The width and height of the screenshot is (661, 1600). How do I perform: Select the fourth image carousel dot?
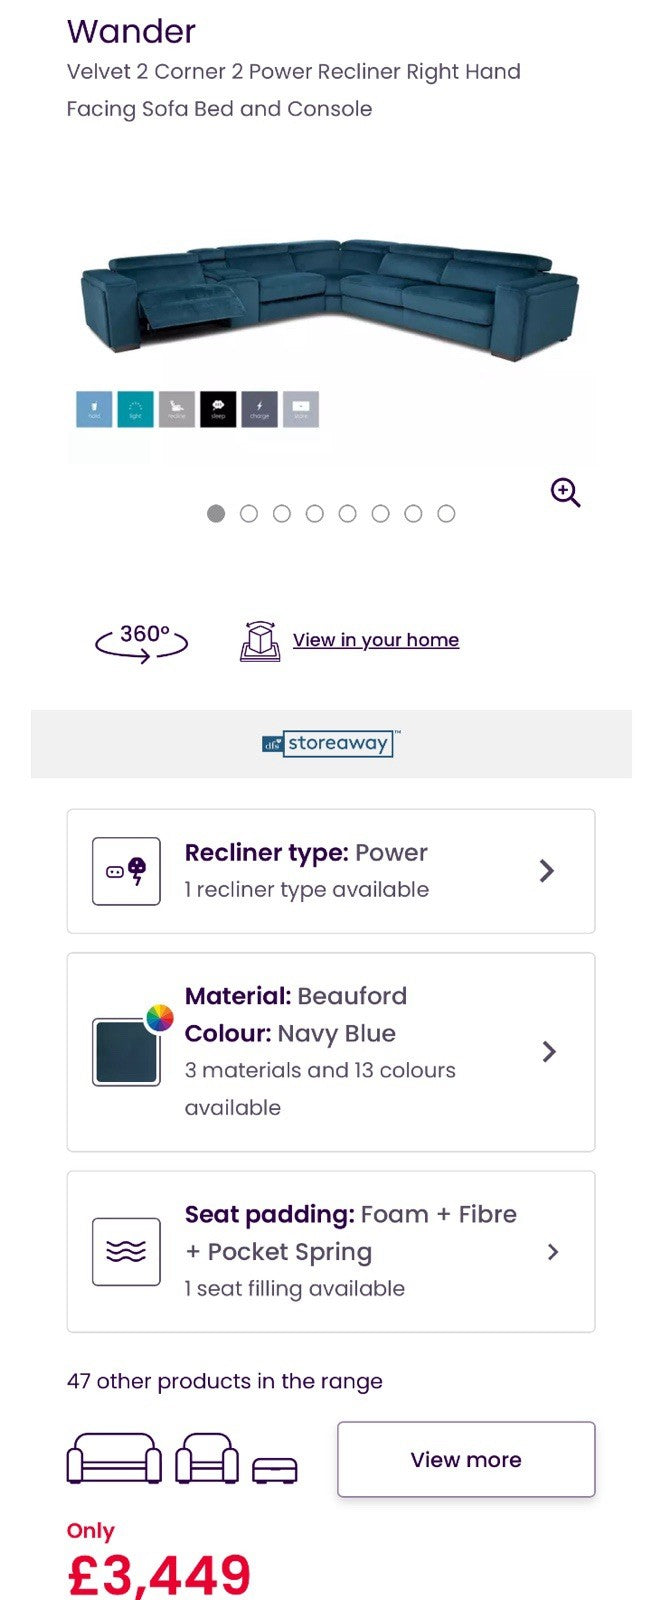[315, 514]
